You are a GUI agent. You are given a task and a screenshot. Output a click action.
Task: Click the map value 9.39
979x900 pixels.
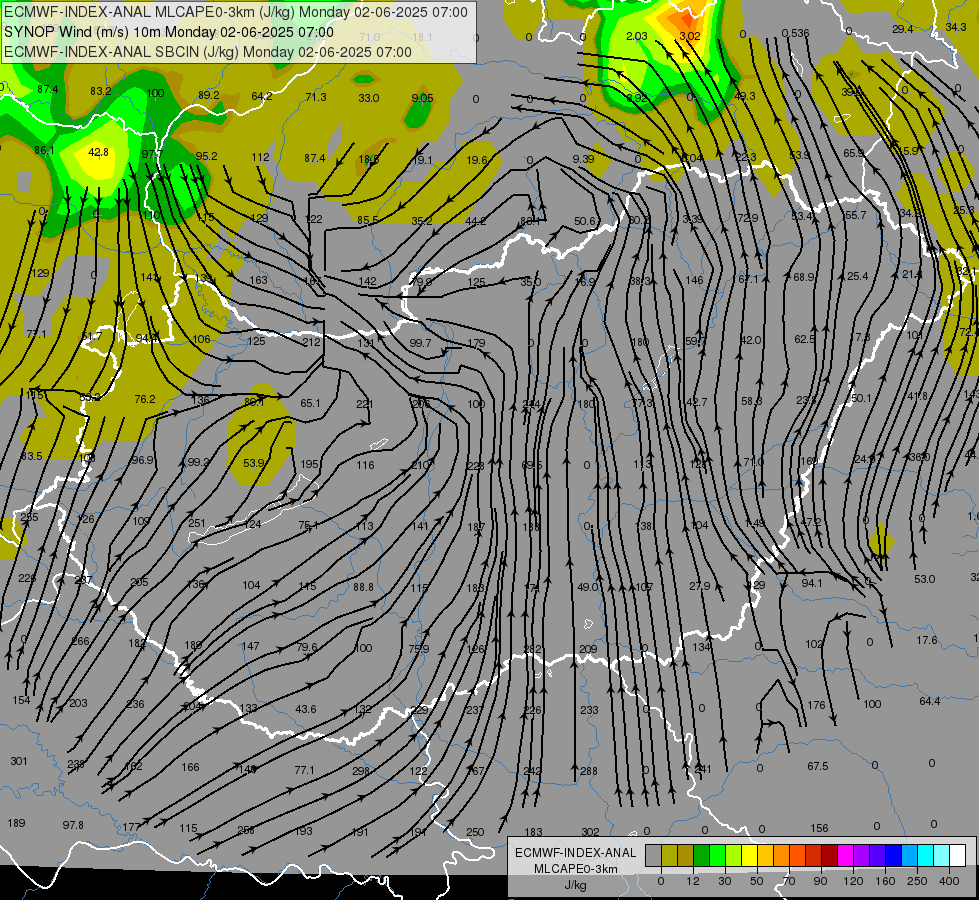click(x=583, y=159)
